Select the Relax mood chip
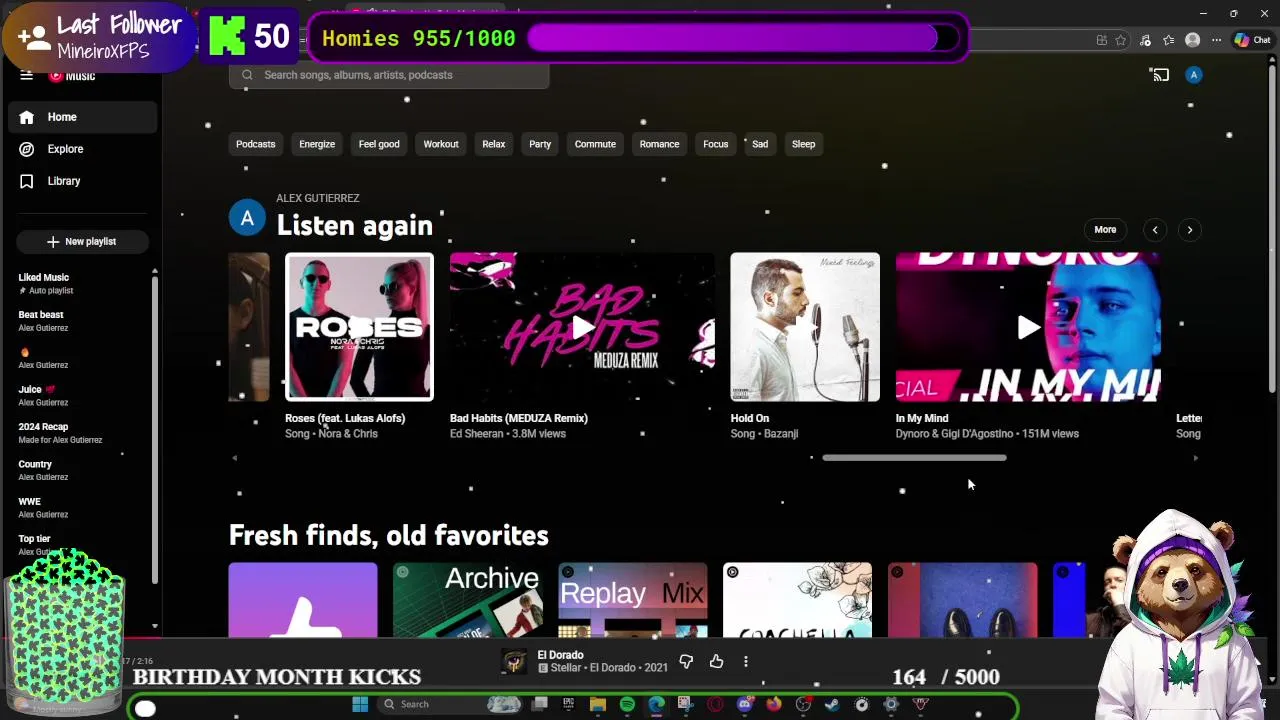This screenshot has height=720, width=1280. click(x=494, y=144)
